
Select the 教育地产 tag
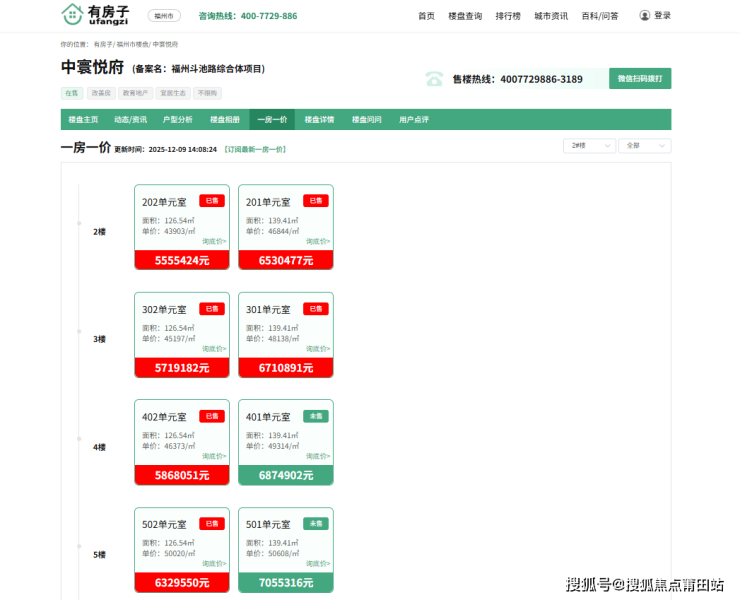134,93
